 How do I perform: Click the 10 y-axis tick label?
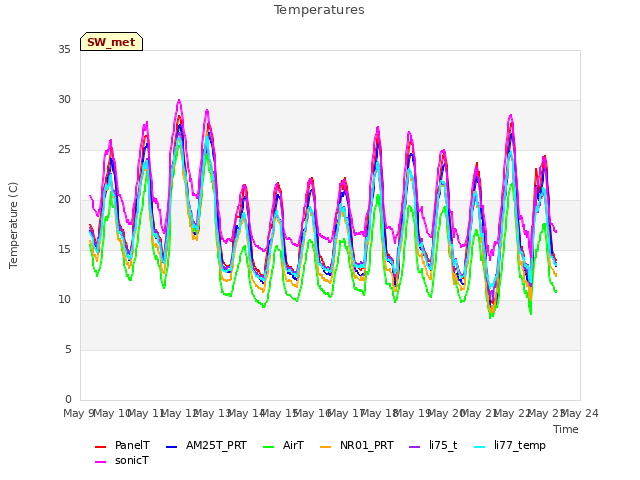[64, 300]
